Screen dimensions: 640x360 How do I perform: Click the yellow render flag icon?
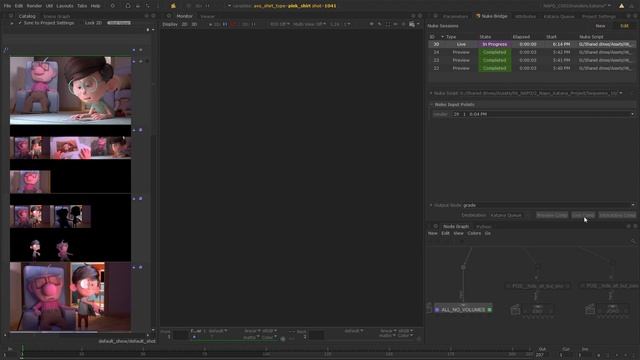coord(173,6)
